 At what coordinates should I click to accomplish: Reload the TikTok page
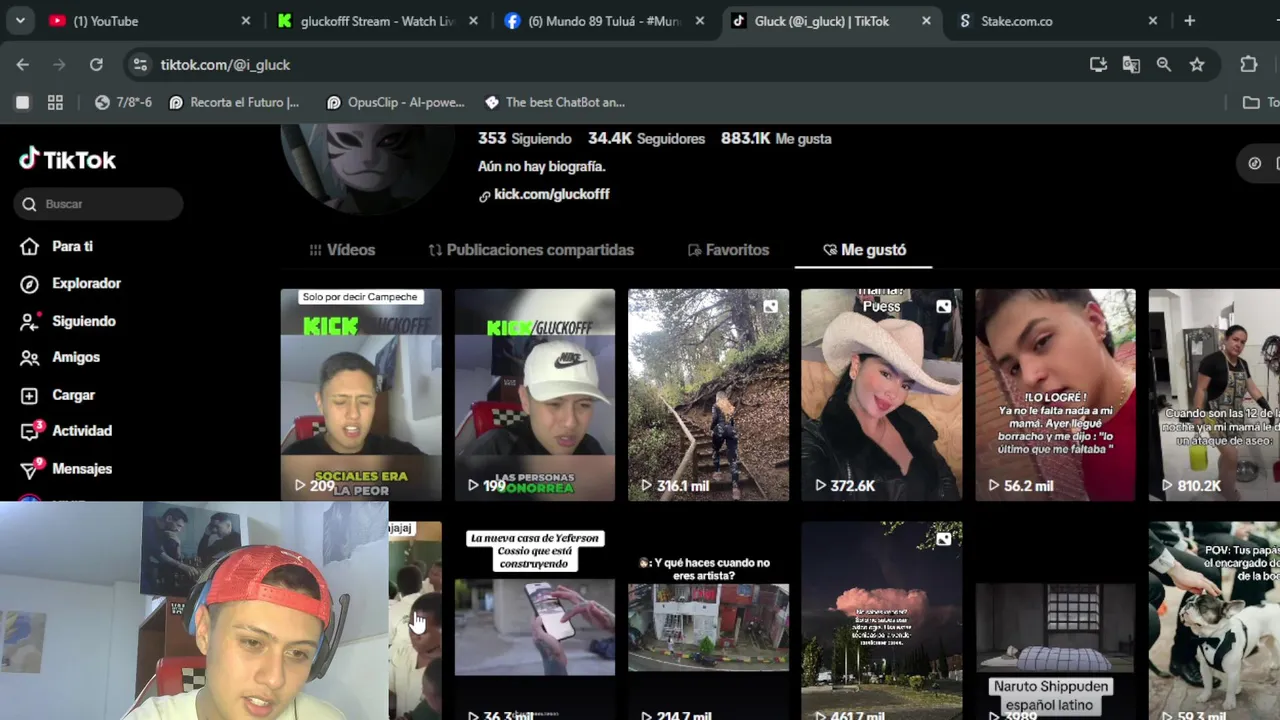[x=96, y=64]
